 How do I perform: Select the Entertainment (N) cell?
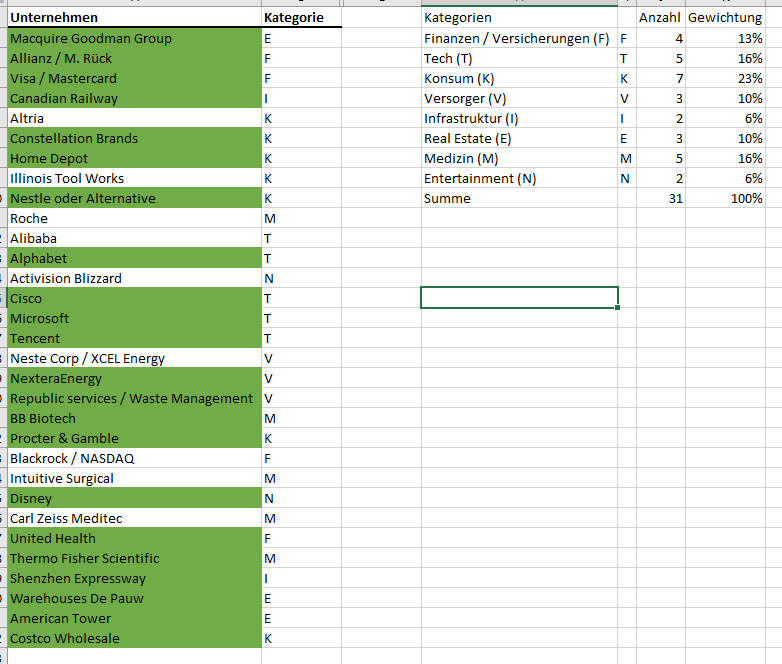click(x=519, y=178)
